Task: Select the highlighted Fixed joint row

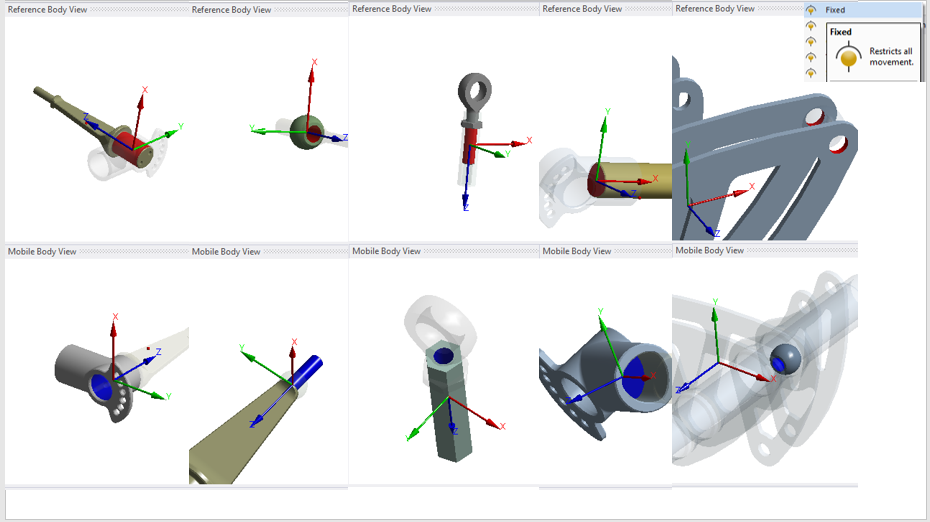Action: (x=863, y=9)
